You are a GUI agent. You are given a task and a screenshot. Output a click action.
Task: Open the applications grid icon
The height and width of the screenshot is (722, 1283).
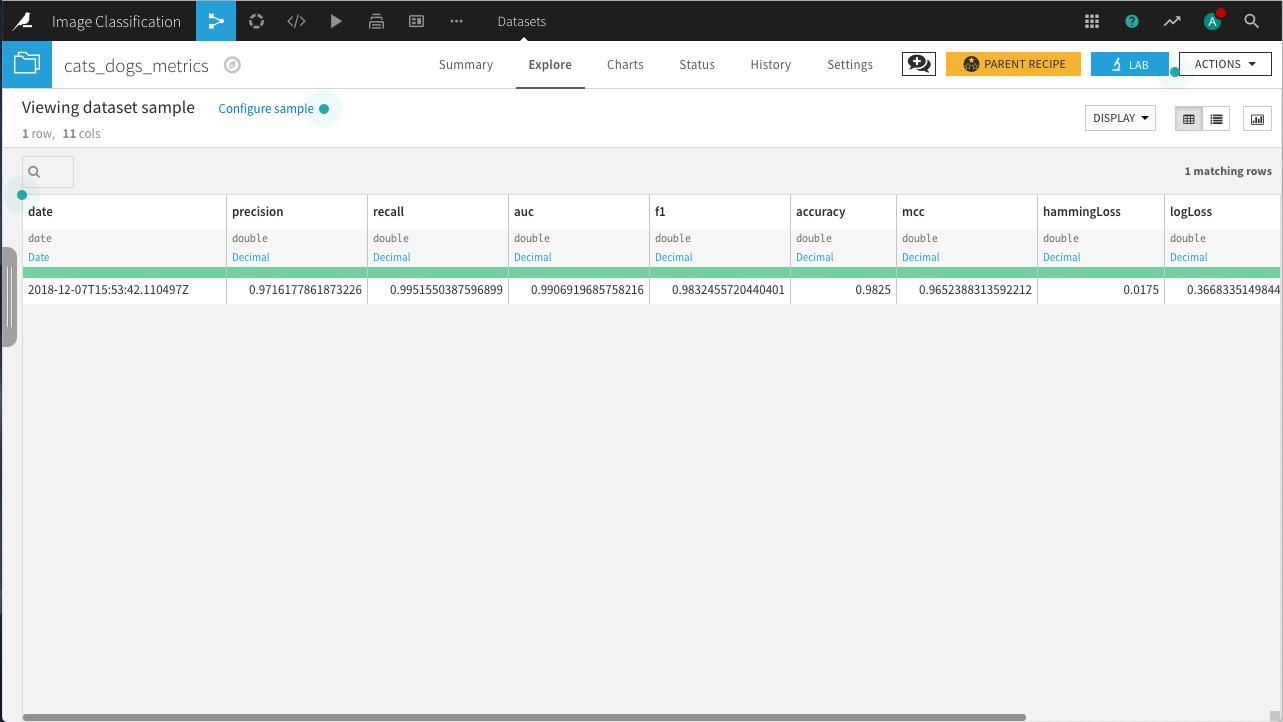pyautogui.click(x=1092, y=21)
